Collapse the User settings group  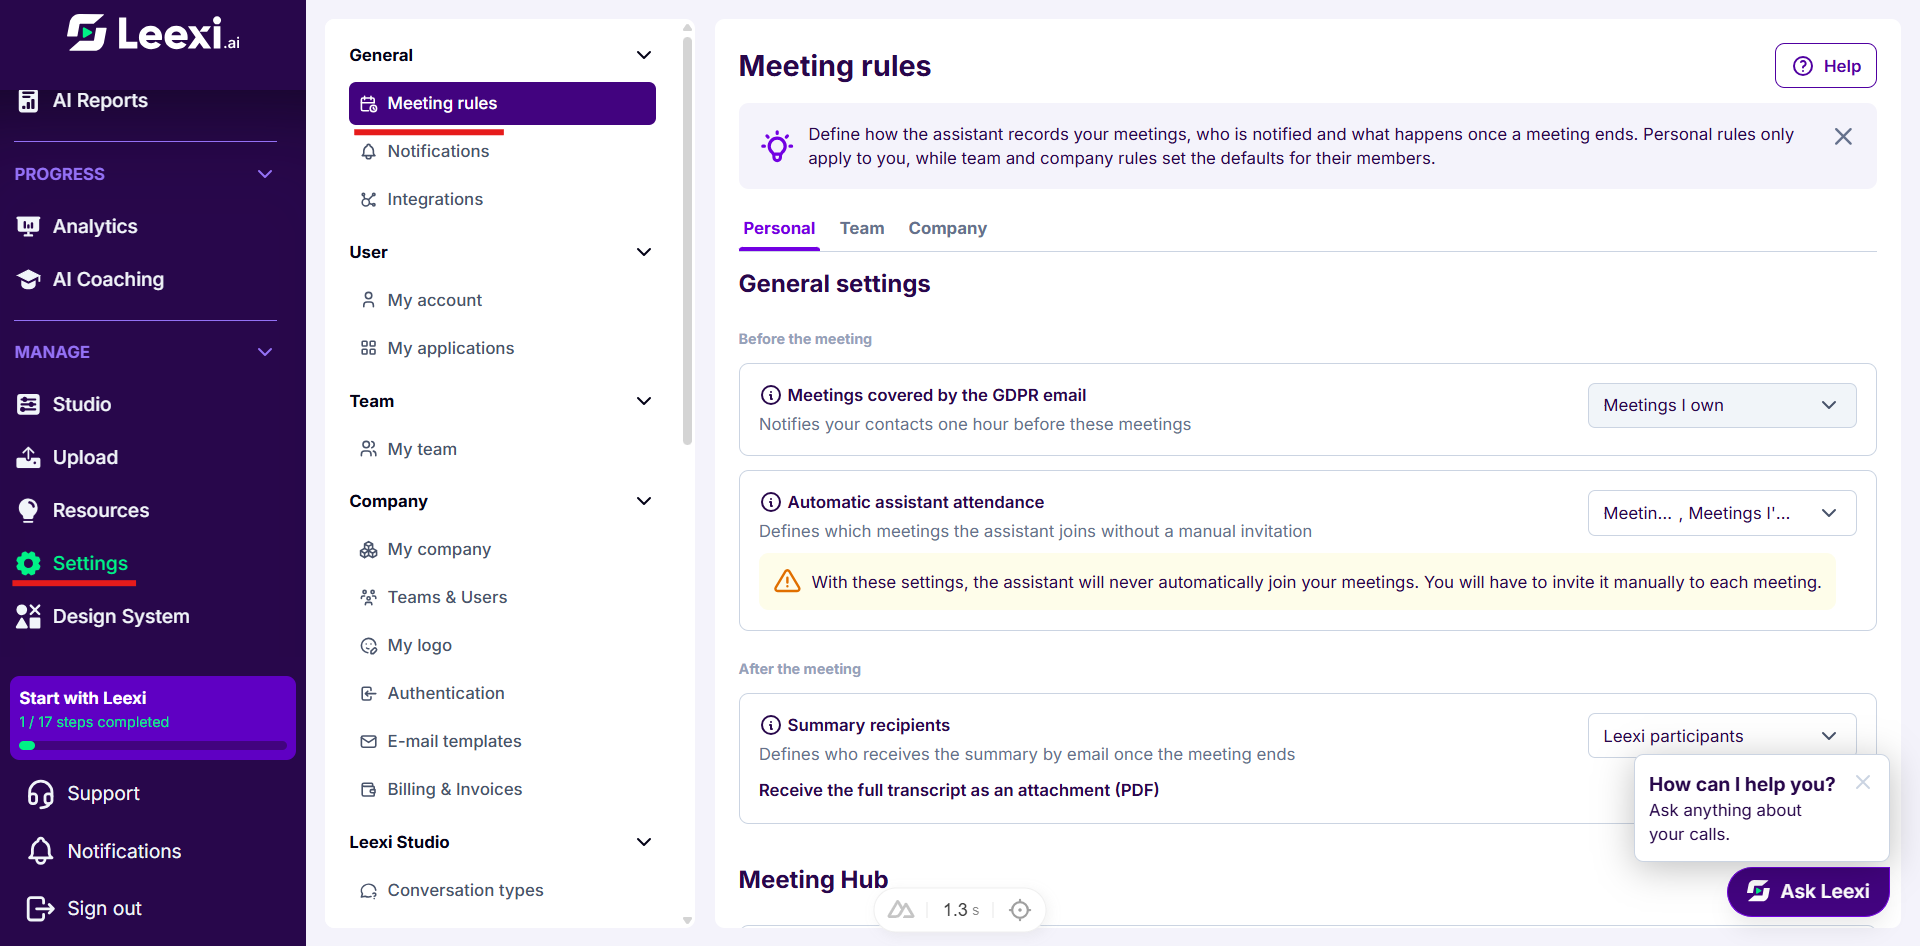(x=644, y=252)
